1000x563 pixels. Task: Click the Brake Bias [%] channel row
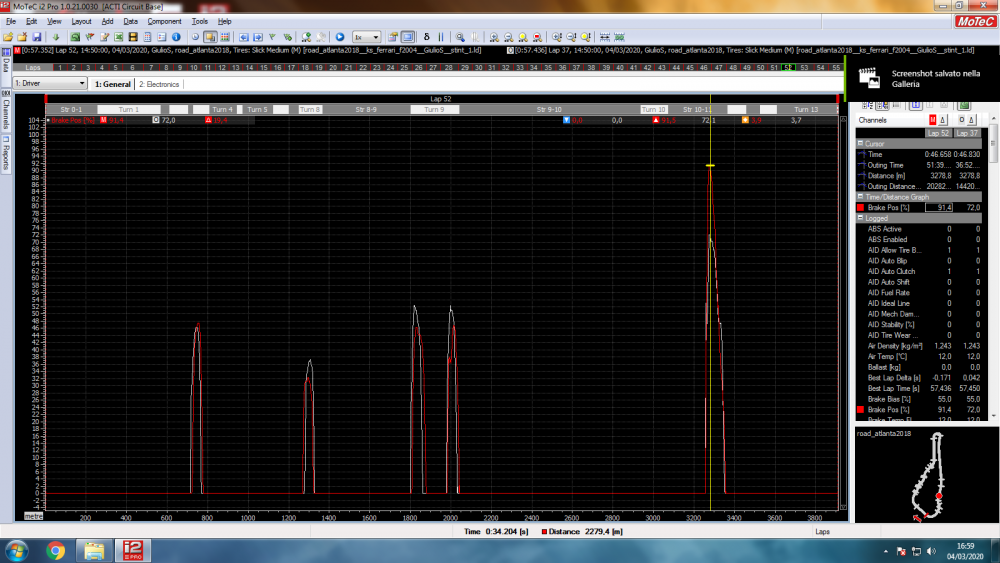(x=918, y=399)
